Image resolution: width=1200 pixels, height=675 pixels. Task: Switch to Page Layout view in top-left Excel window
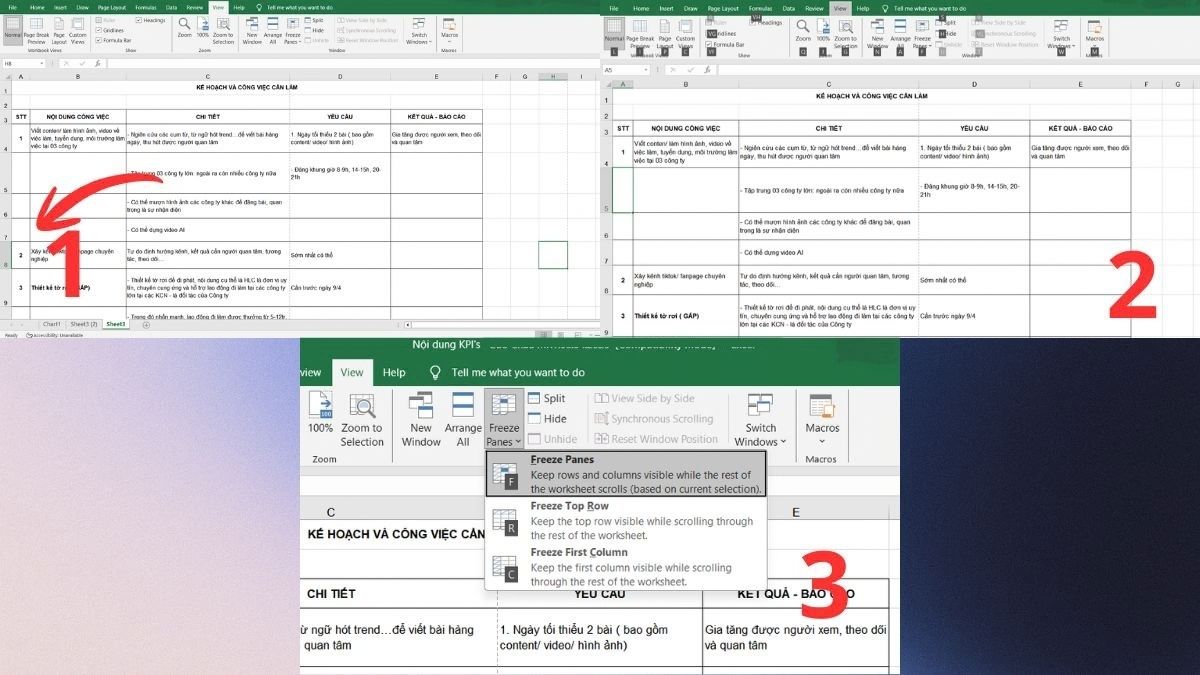pos(59,31)
